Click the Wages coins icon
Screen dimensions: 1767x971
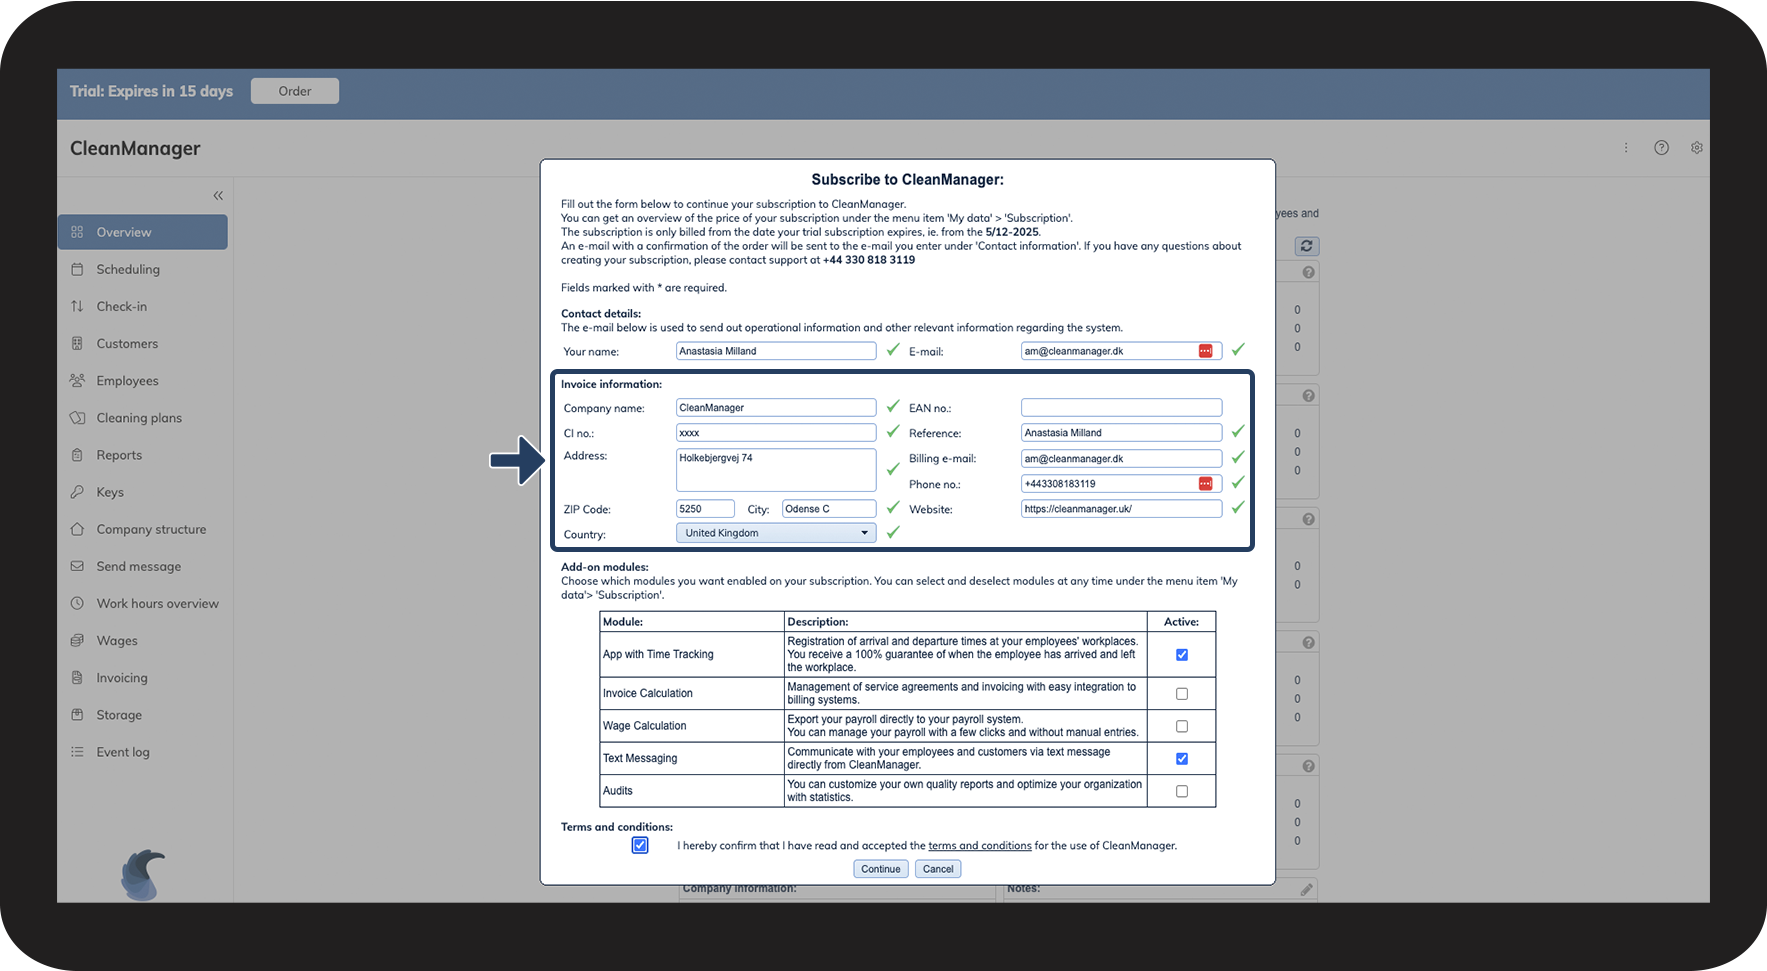(x=77, y=640)
